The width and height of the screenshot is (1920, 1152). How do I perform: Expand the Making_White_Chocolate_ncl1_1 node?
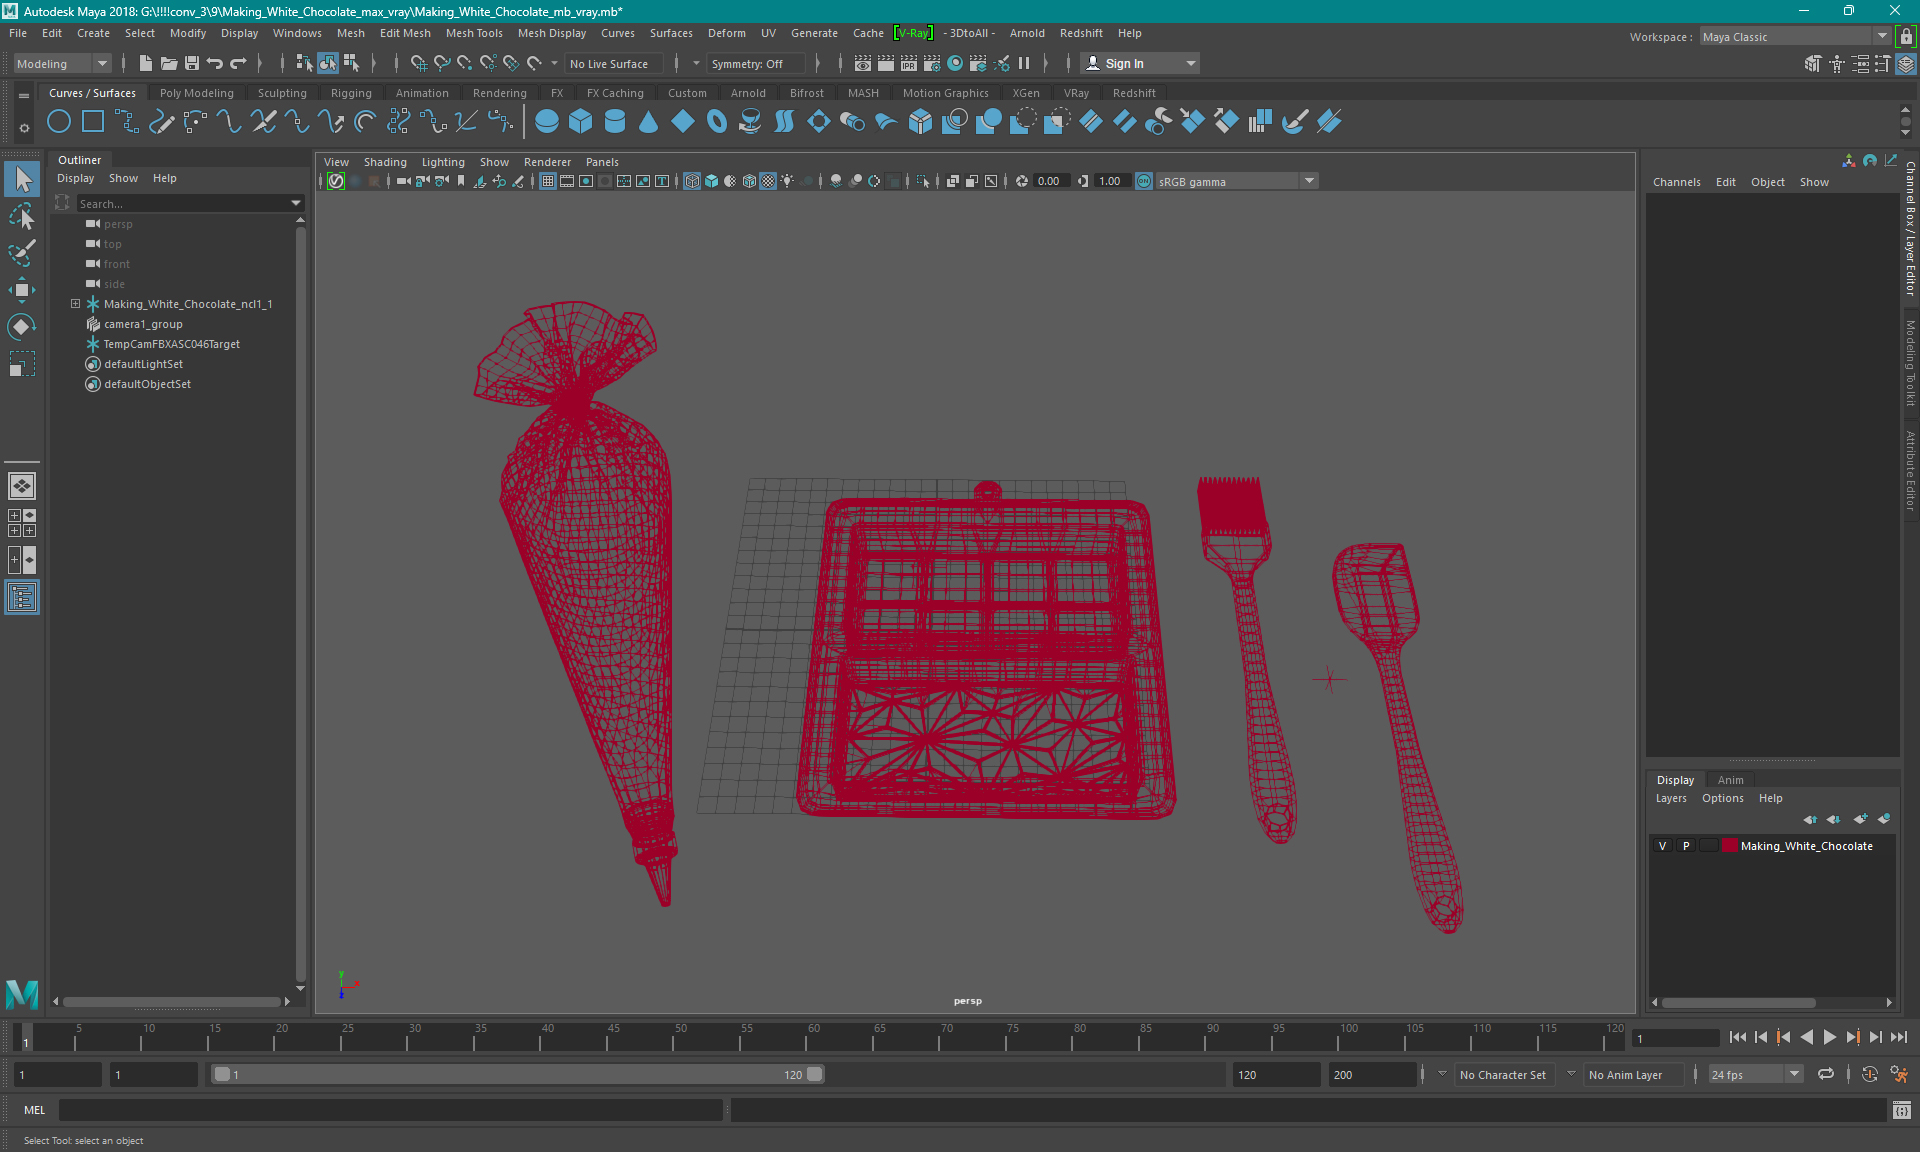click(75, 303)
